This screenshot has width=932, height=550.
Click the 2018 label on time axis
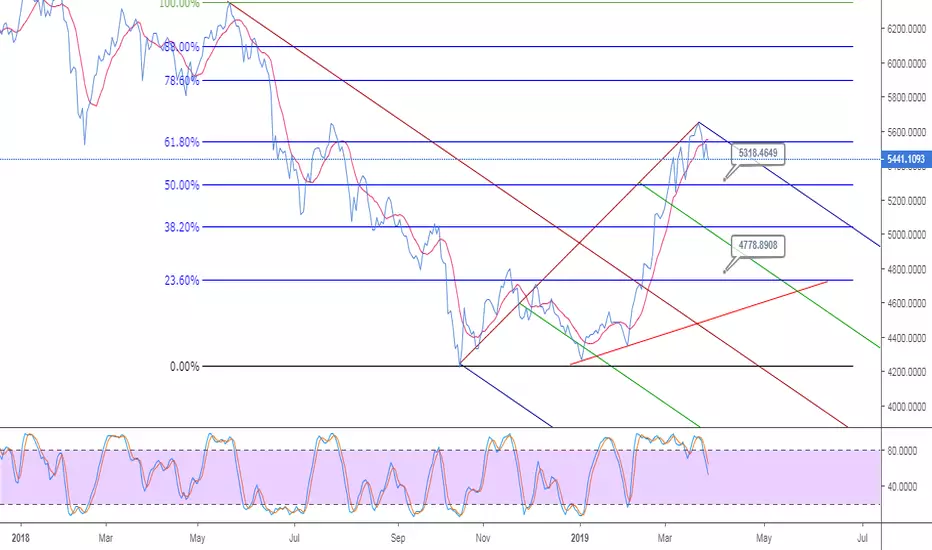click(x=20, y=538)
